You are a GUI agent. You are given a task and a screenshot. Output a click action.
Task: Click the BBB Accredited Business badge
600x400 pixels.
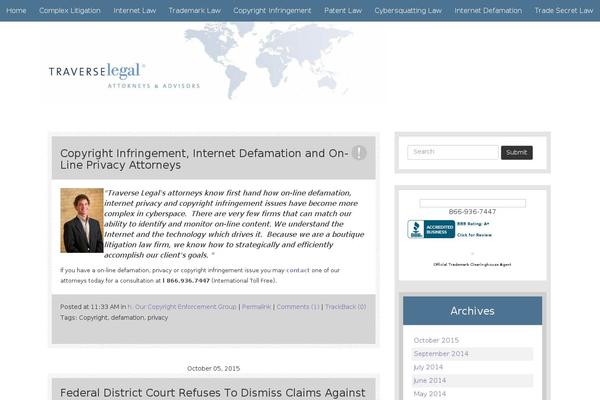tap(431, 229)
